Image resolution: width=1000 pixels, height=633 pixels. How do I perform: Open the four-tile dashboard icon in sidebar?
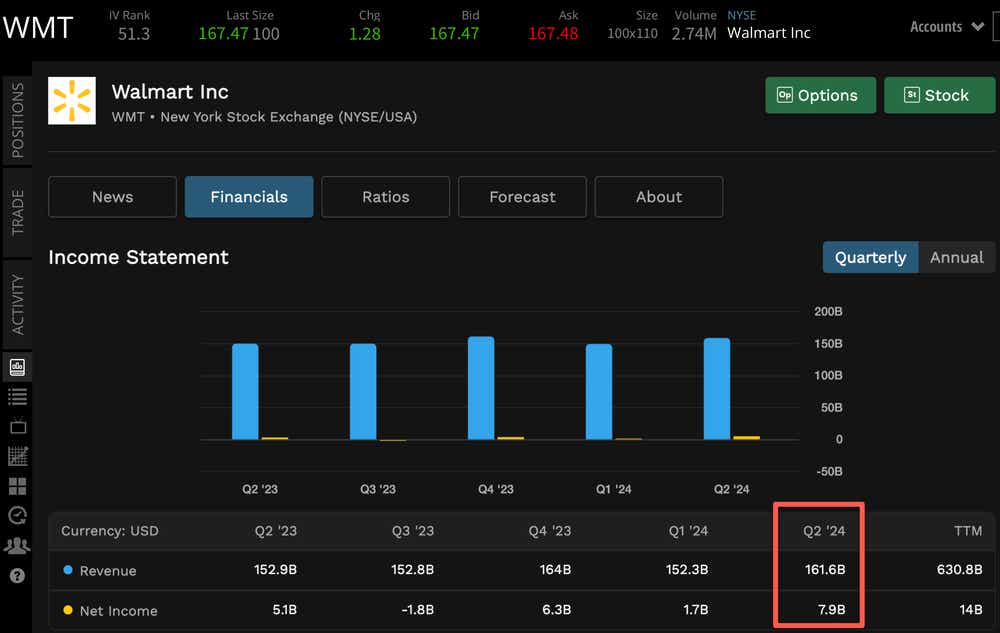click(18, 486)
